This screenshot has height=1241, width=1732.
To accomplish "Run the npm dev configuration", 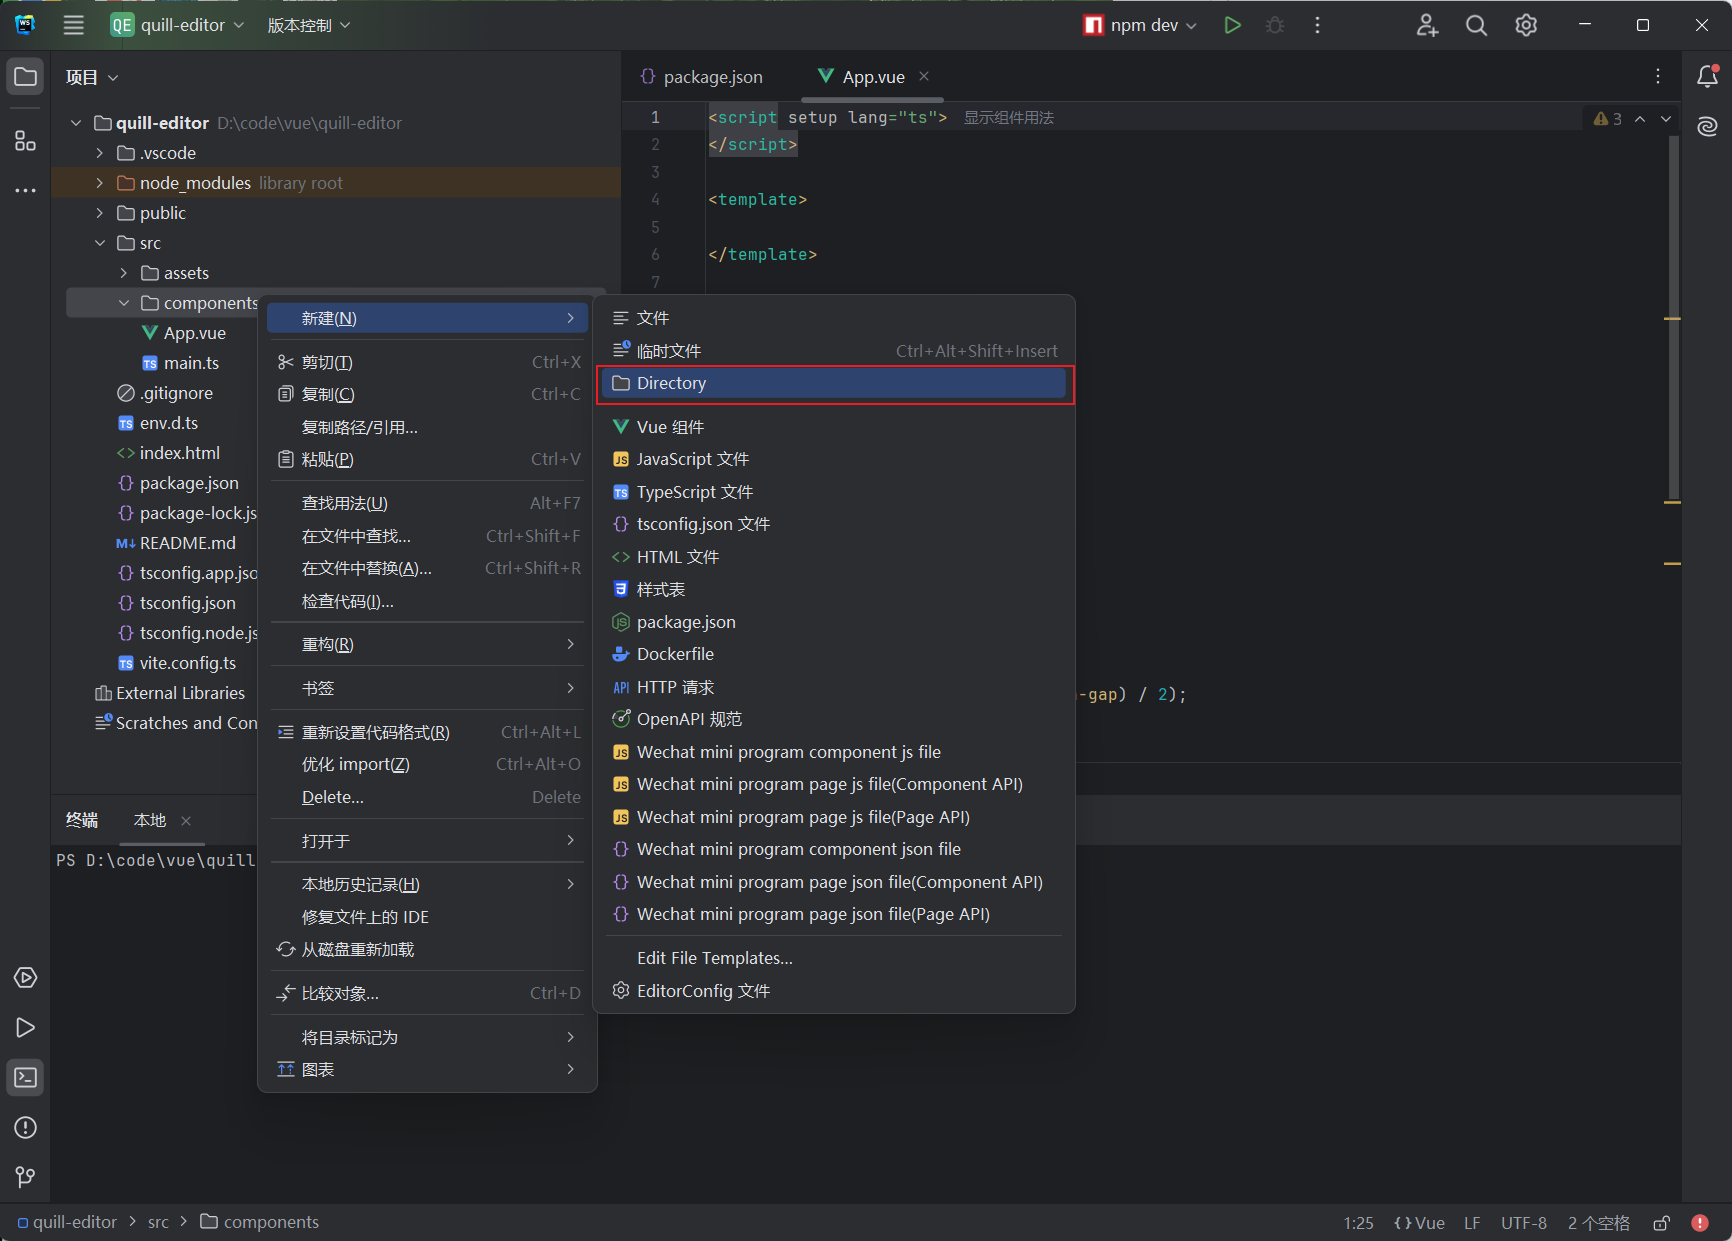I will 1232,25.
